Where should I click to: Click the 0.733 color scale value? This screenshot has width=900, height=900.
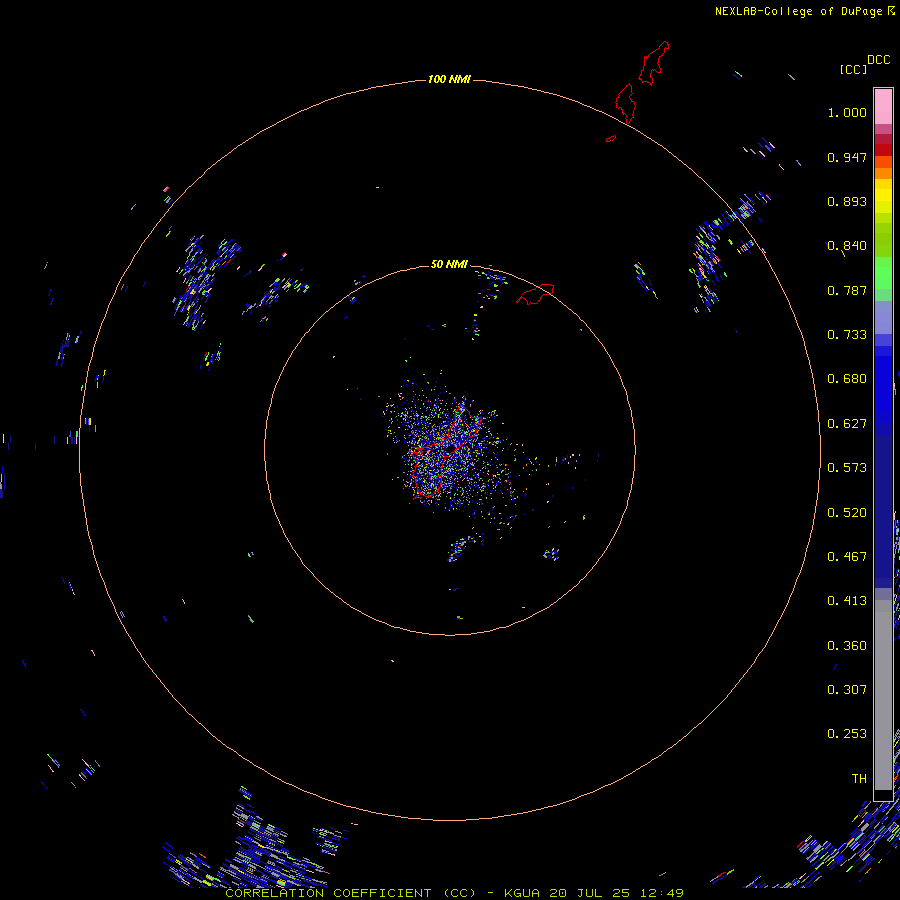point(847,335)
